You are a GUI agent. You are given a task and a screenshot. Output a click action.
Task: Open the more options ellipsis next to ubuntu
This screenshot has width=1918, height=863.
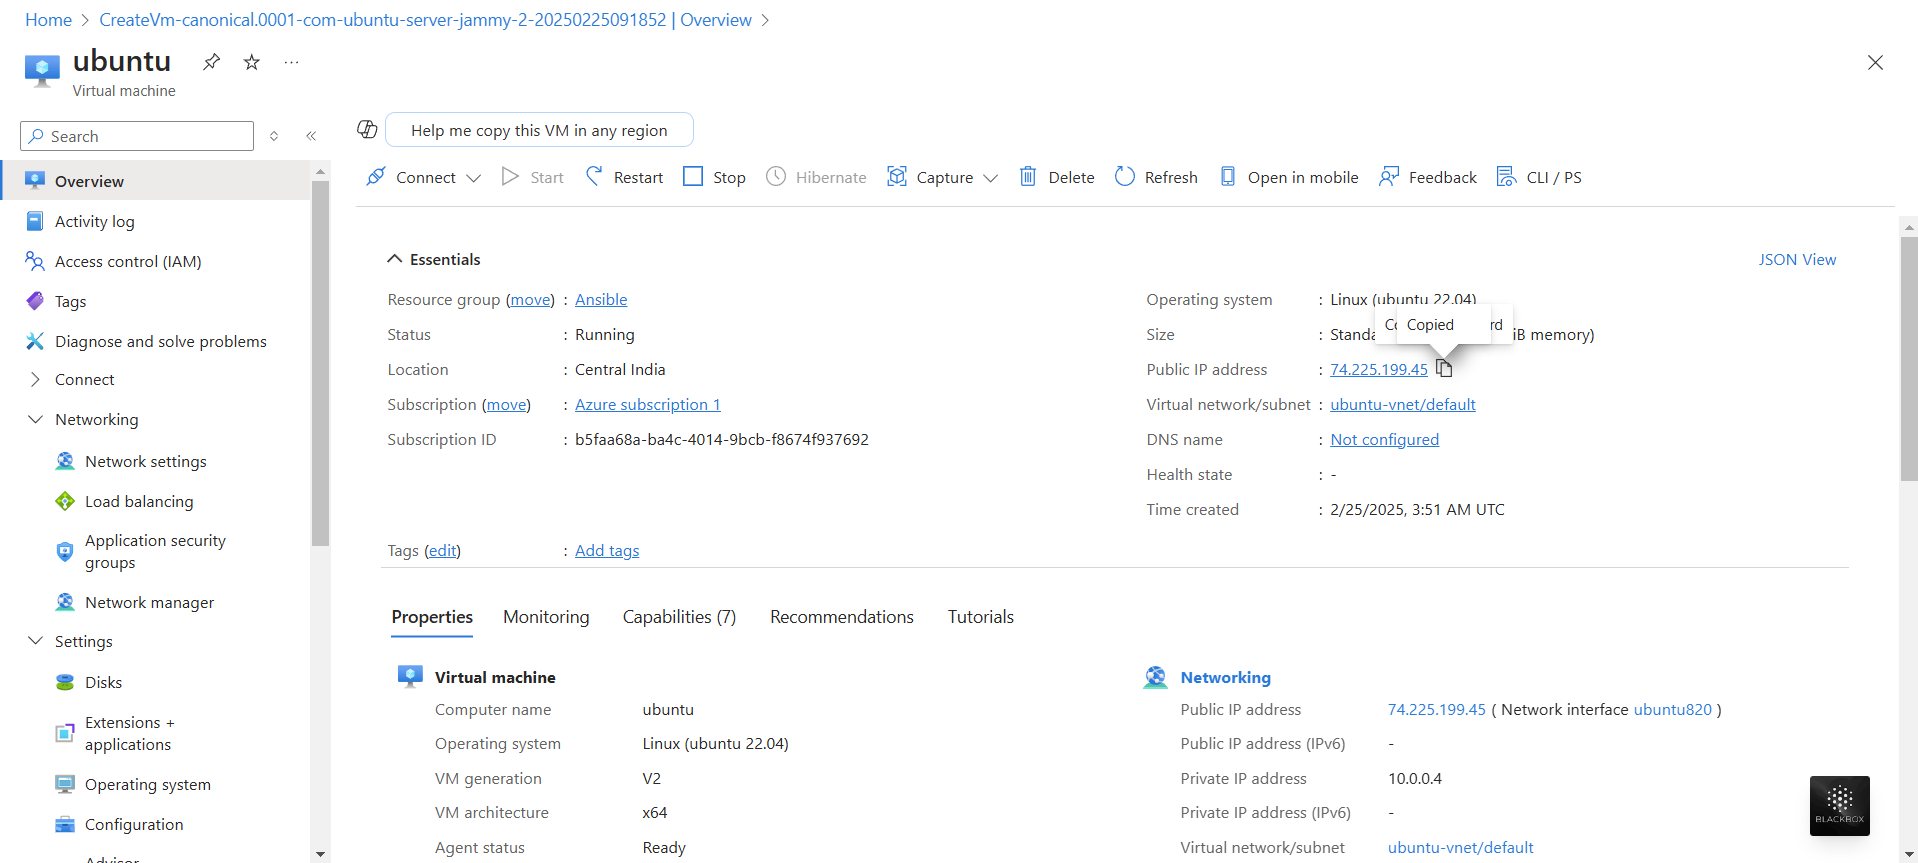(x=291, y=62)
